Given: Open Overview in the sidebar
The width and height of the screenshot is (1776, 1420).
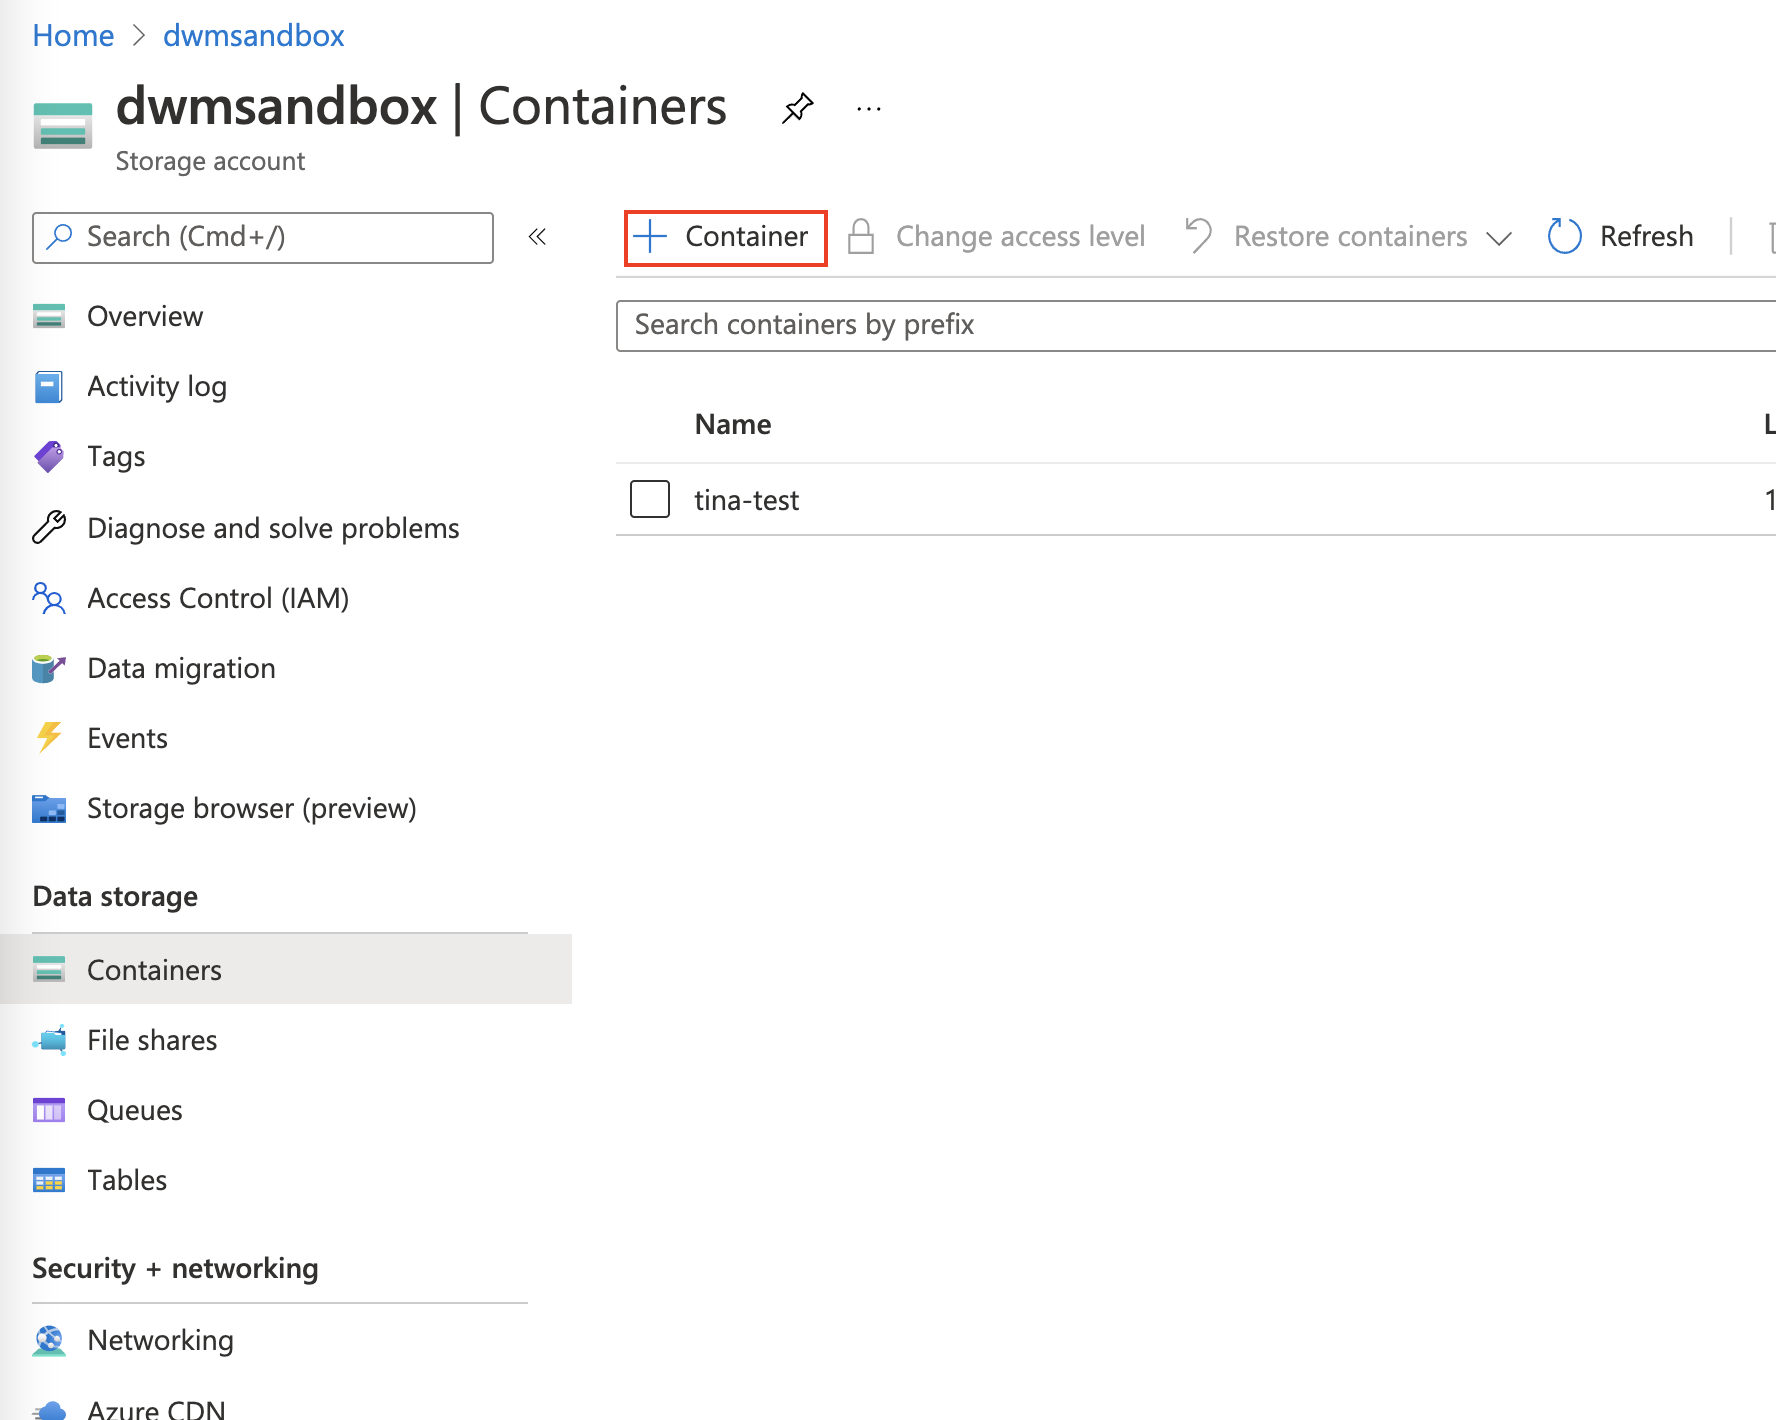Looking at the screenshot, I should pos(145,316).
